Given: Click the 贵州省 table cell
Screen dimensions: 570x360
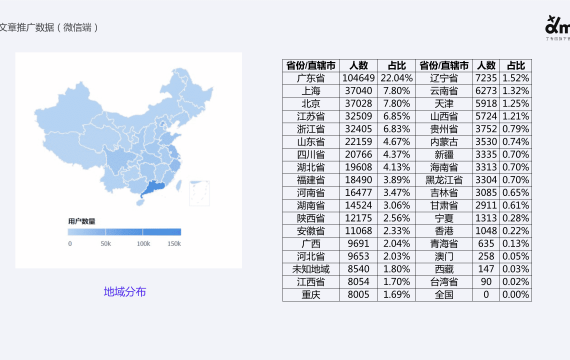Looking at the screenshot, I should [444, 129].
